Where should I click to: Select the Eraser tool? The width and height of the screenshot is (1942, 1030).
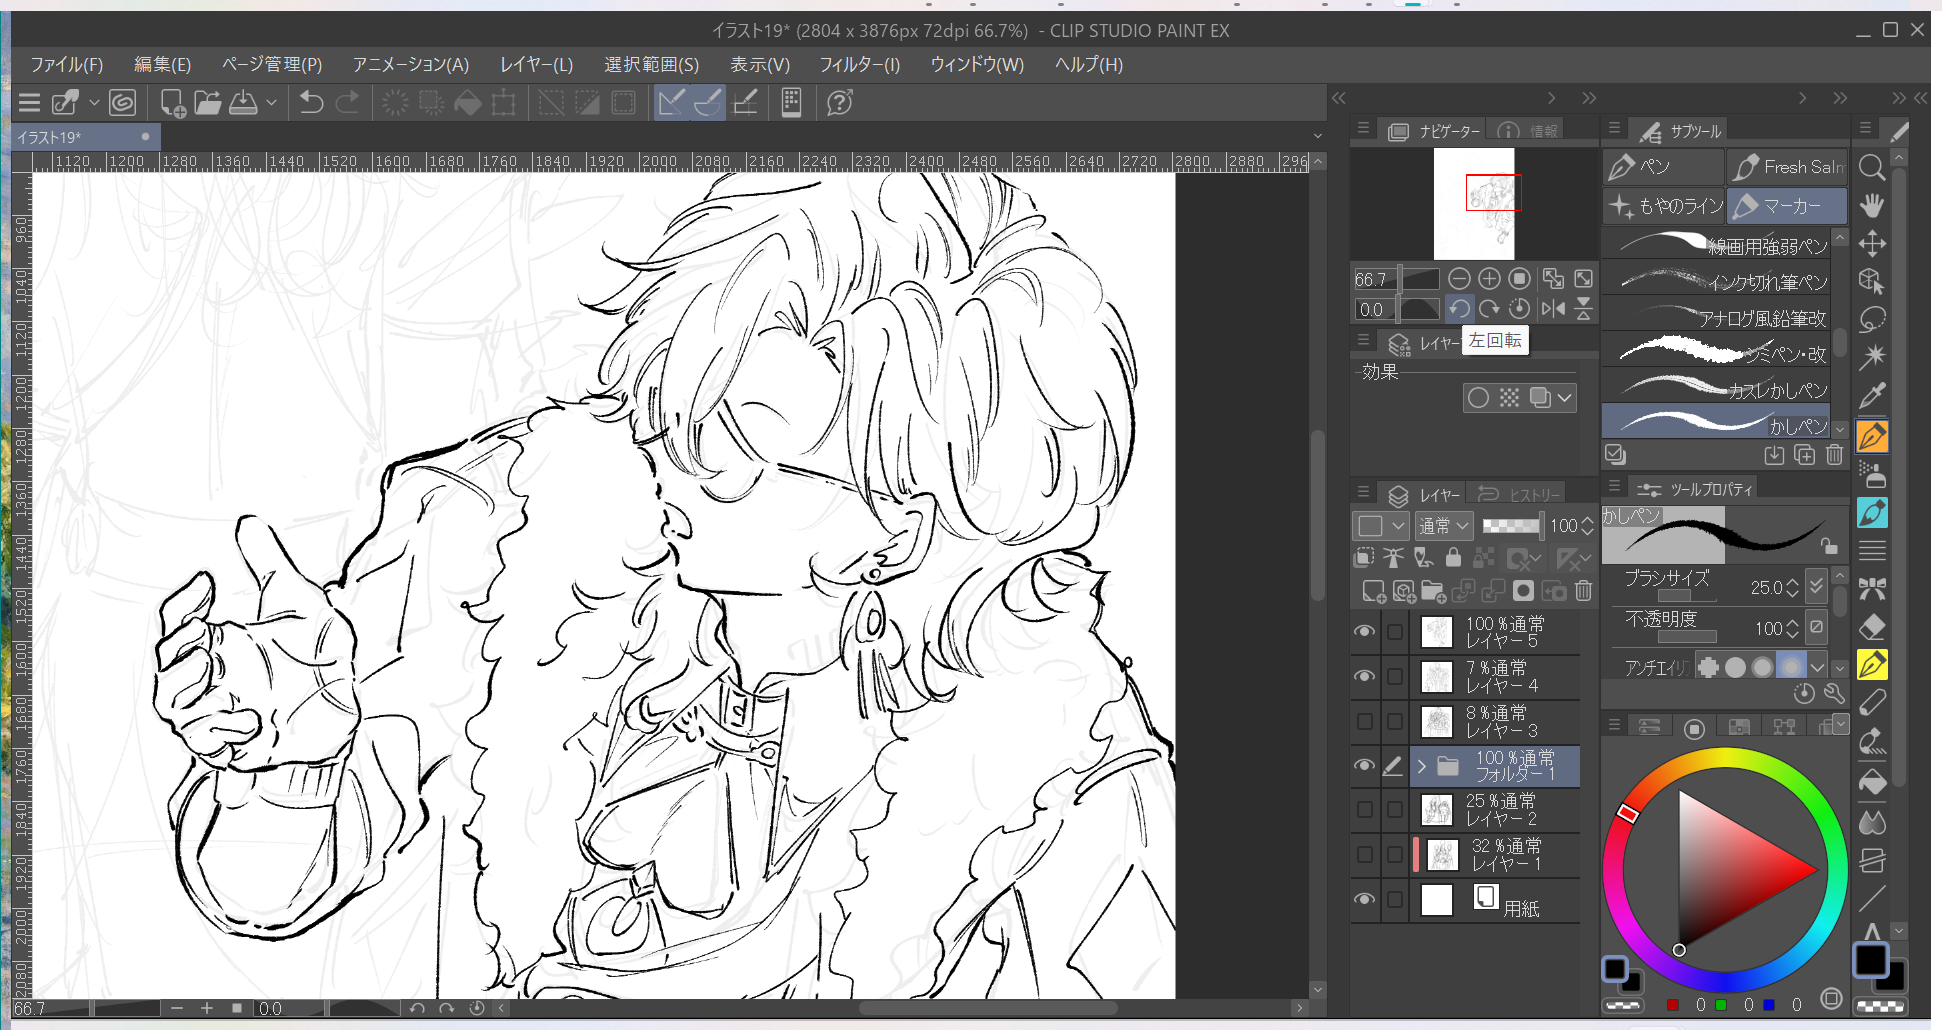point(1872,628)
